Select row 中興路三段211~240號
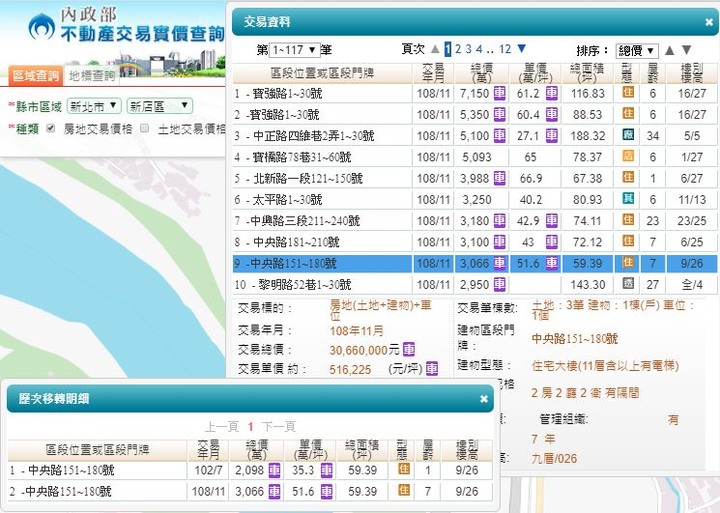Image resolution: width=720 pixels, height=513 pixels. [x=475, y=221]
